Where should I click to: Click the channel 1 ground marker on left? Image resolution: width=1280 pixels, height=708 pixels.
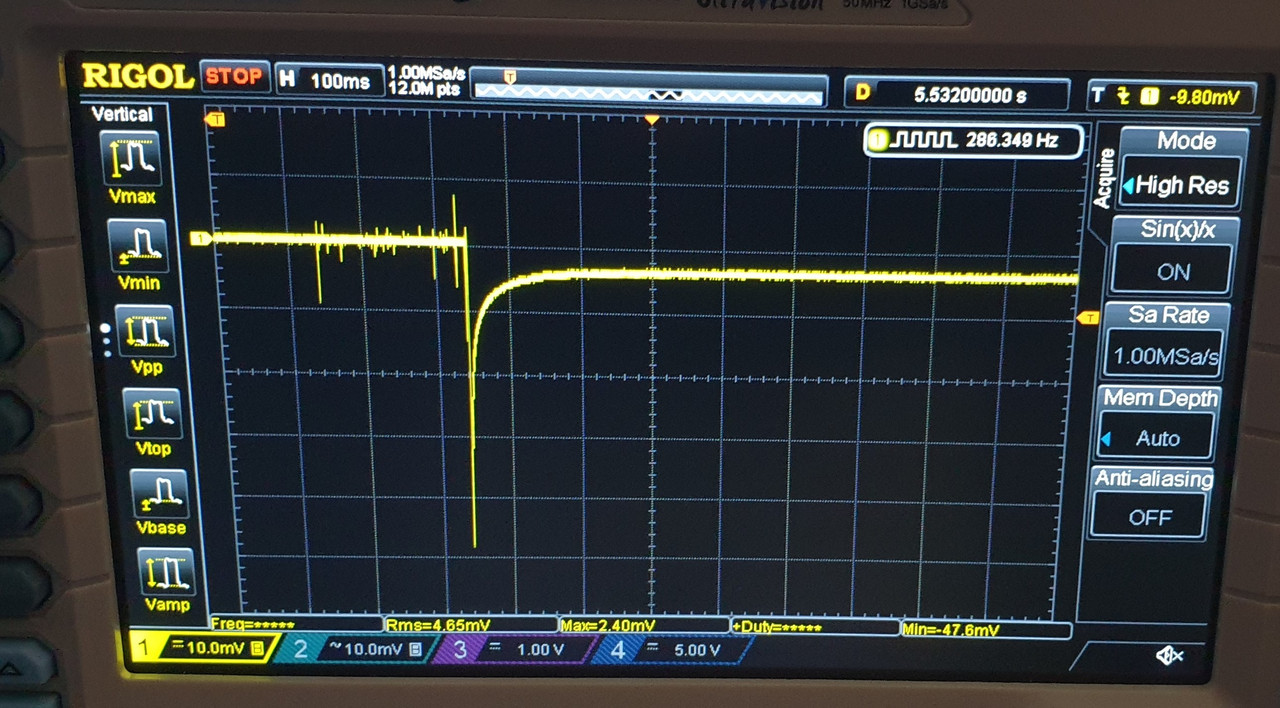coord(201,238)
